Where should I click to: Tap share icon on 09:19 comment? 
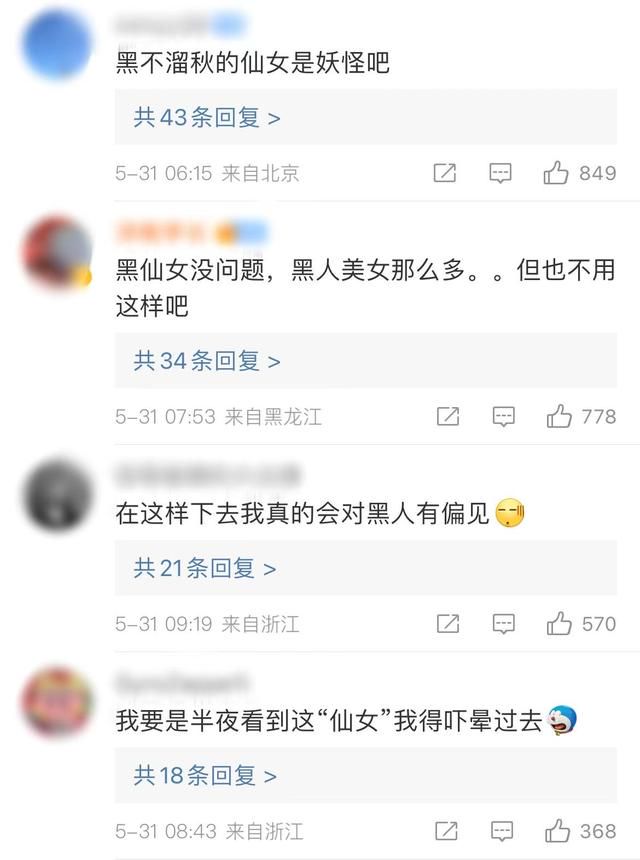448,624
